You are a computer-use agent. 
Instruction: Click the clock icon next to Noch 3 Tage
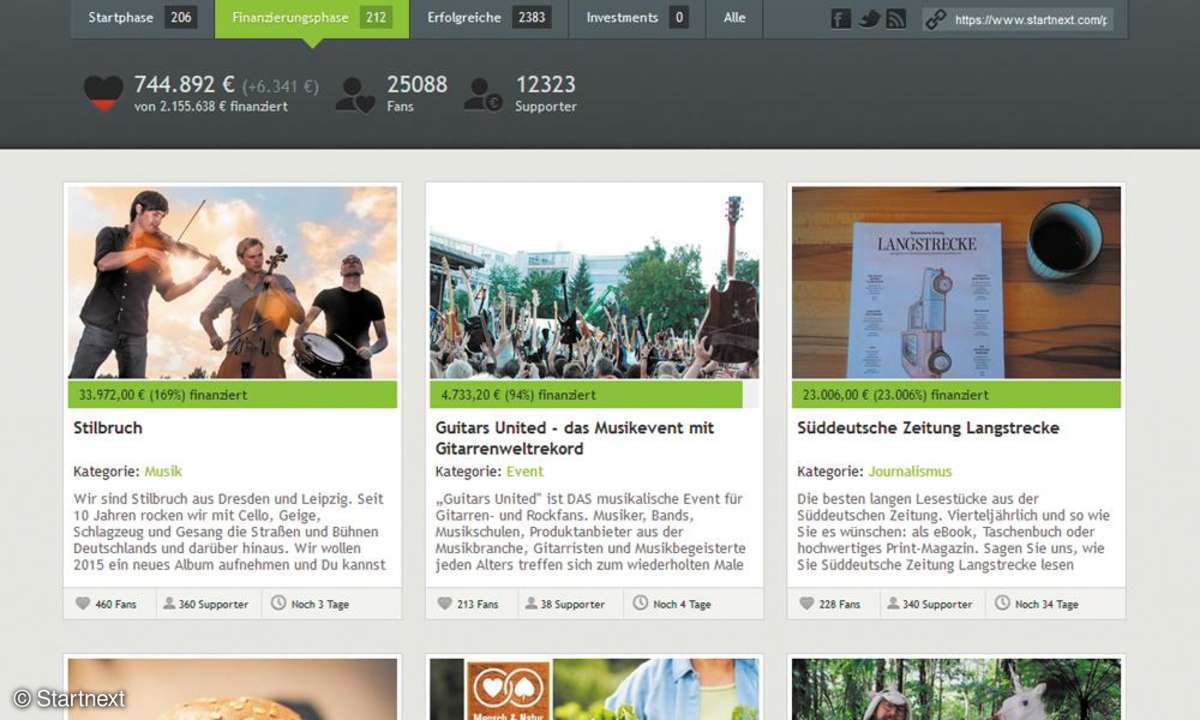tap(278, 604)
